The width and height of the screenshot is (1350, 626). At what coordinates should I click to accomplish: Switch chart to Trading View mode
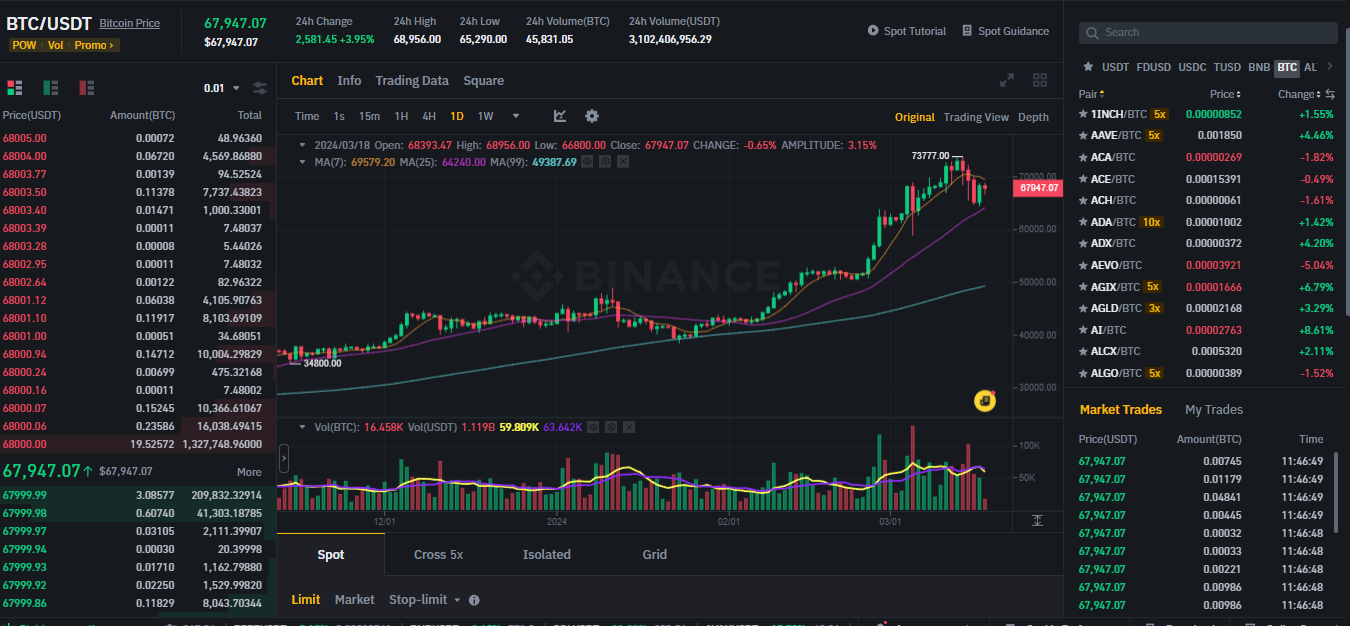(976, 117)
